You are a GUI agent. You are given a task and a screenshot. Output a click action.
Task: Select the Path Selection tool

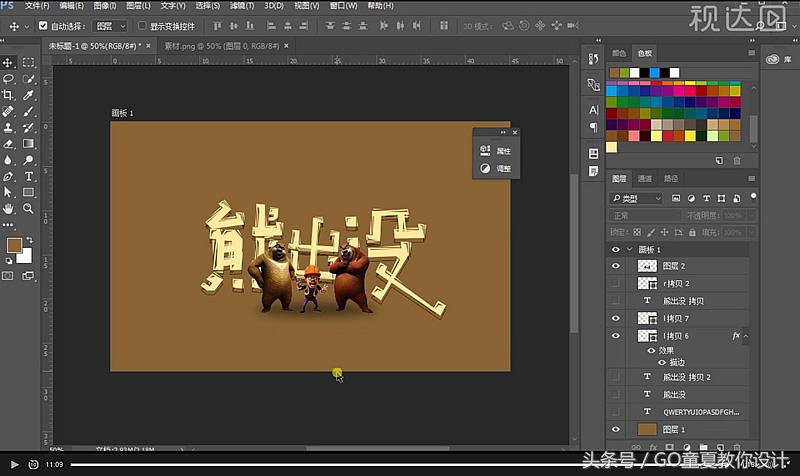click(x=8, y=192)
